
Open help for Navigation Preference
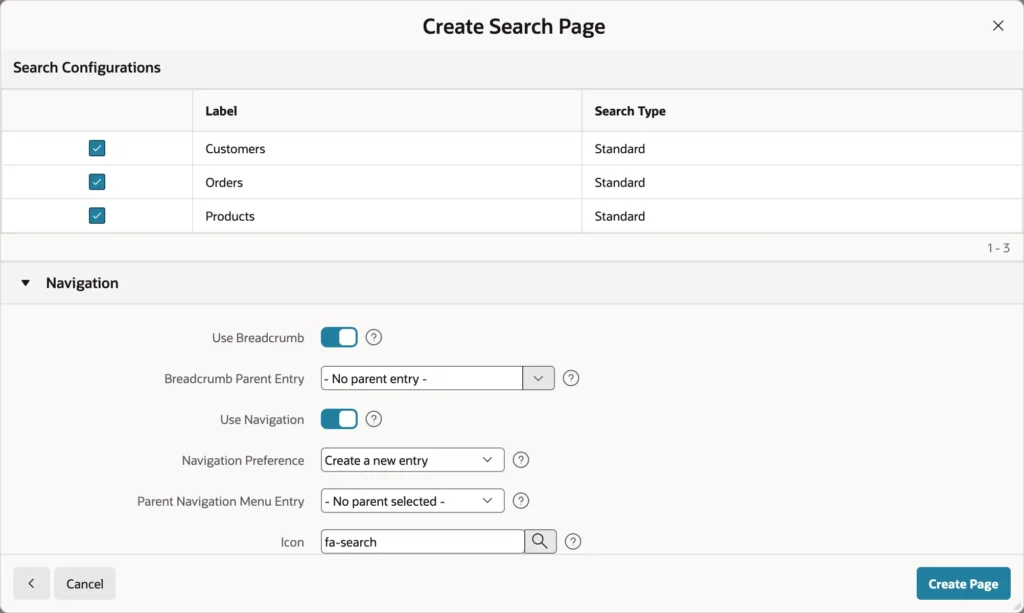pos(520,460)
